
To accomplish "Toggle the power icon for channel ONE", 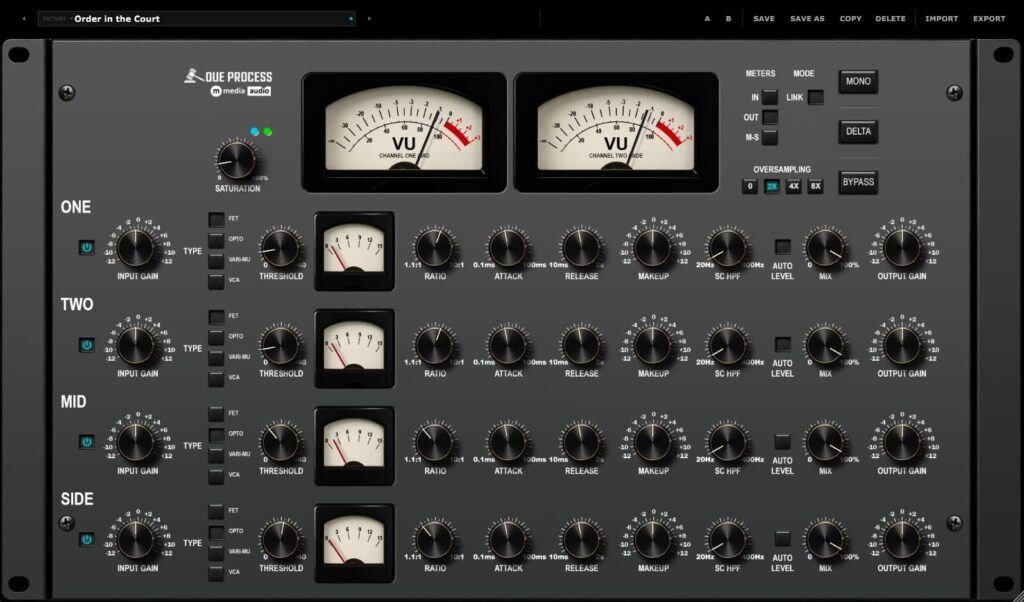I will point(86,247).
